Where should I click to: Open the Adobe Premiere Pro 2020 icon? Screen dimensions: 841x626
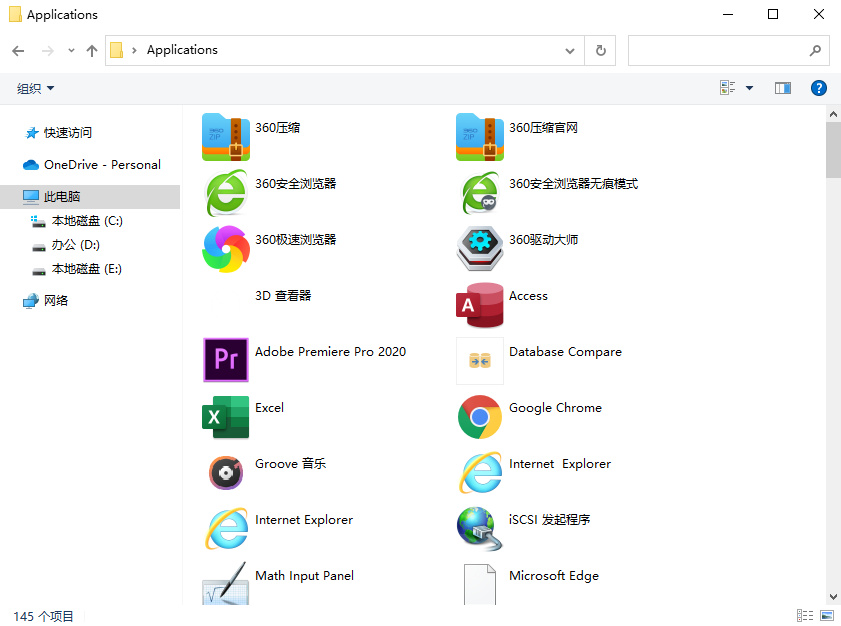(x=225, y=360)
